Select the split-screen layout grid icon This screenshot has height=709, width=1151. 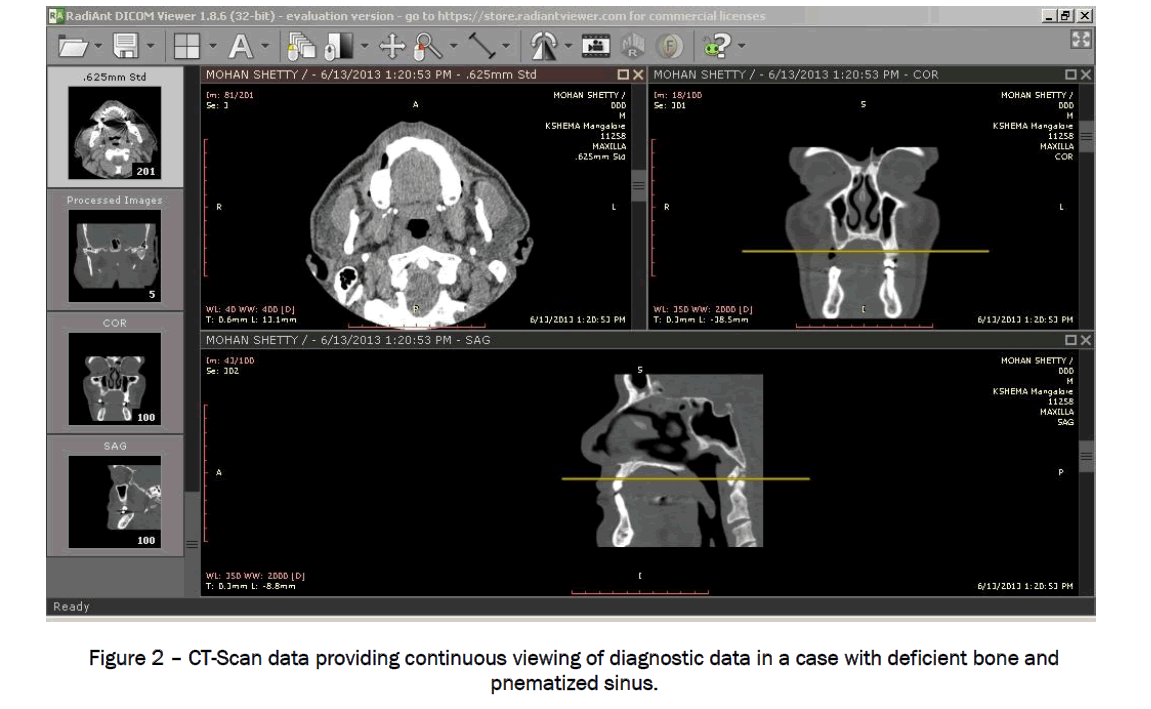click(185, 45)
